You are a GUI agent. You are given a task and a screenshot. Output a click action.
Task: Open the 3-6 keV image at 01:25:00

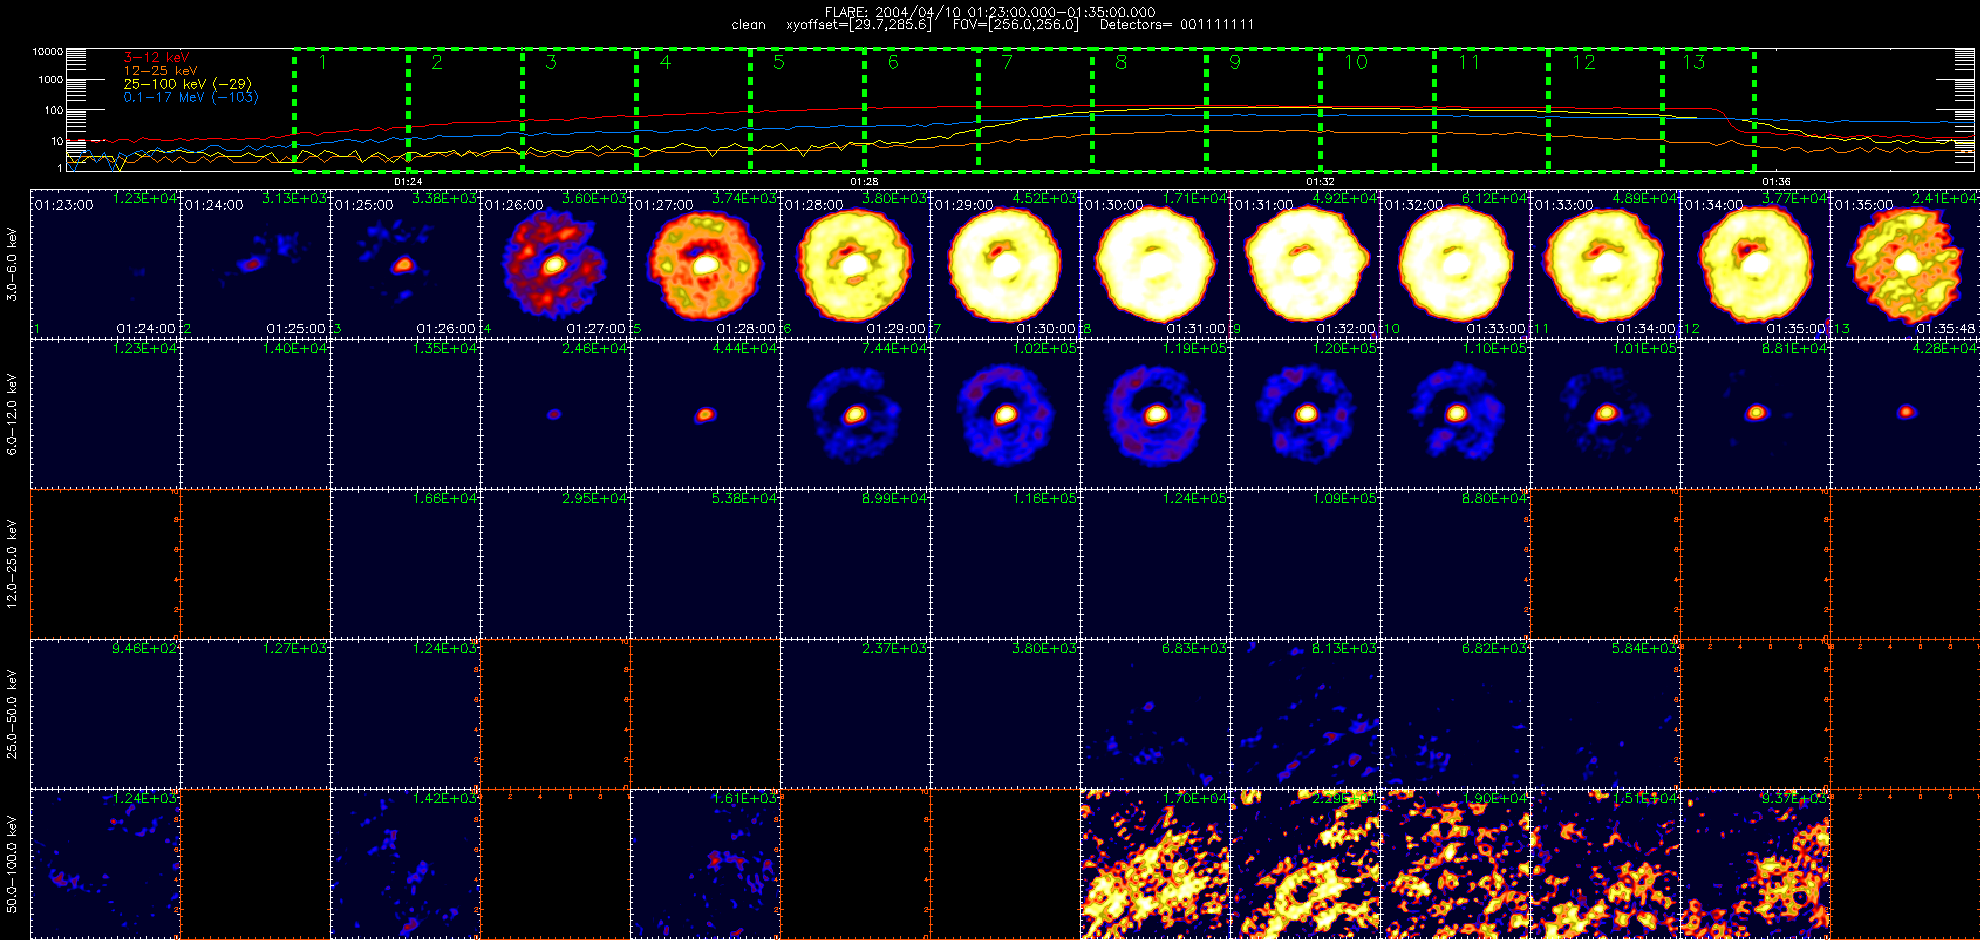pos(405,264)
